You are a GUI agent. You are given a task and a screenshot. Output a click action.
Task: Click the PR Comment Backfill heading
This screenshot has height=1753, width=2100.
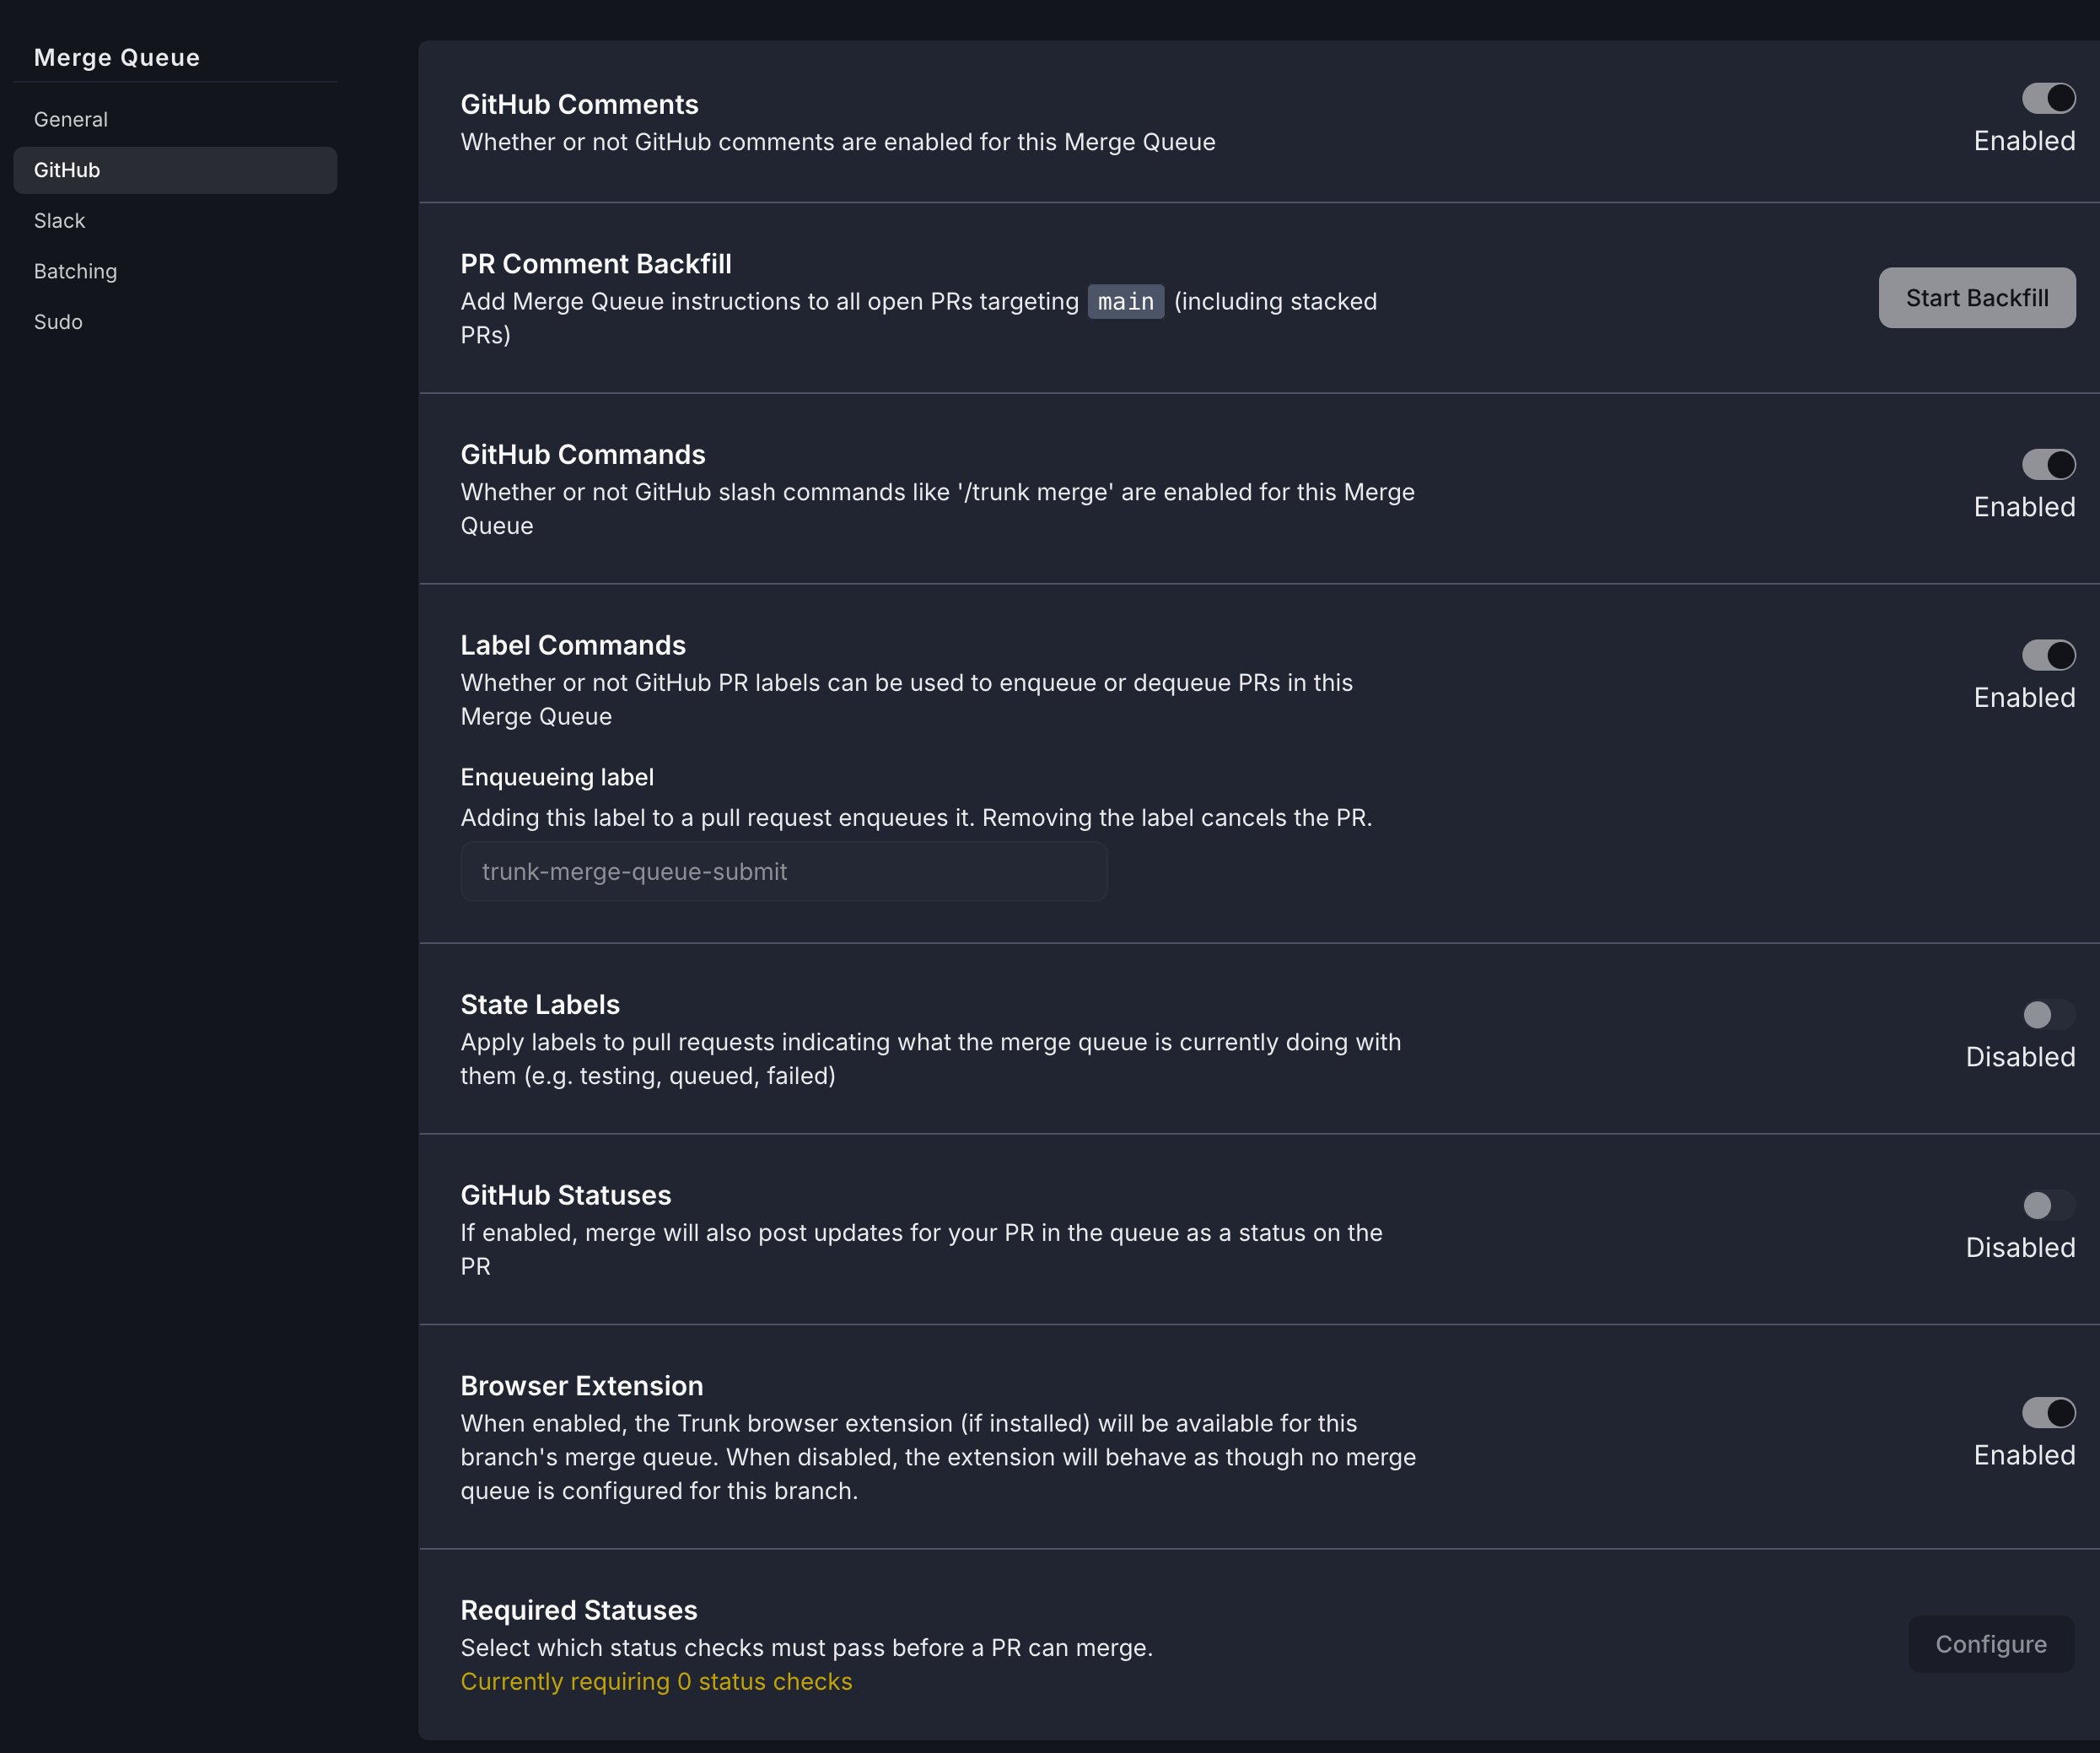point(596,264)
